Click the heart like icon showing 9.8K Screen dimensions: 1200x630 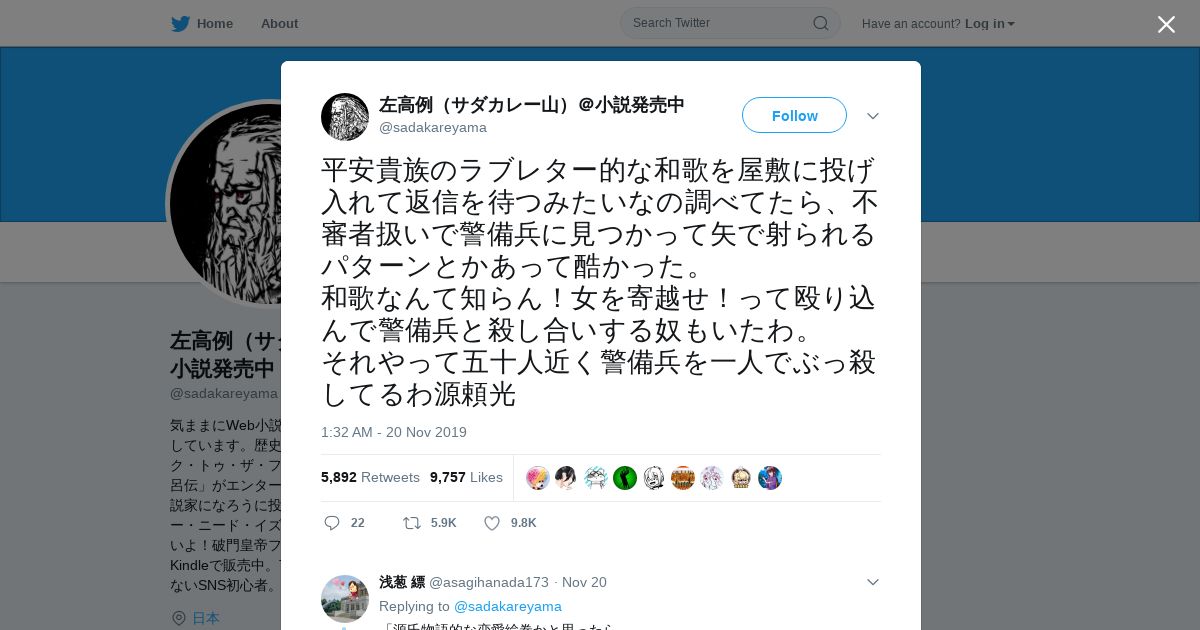point(492,523)
